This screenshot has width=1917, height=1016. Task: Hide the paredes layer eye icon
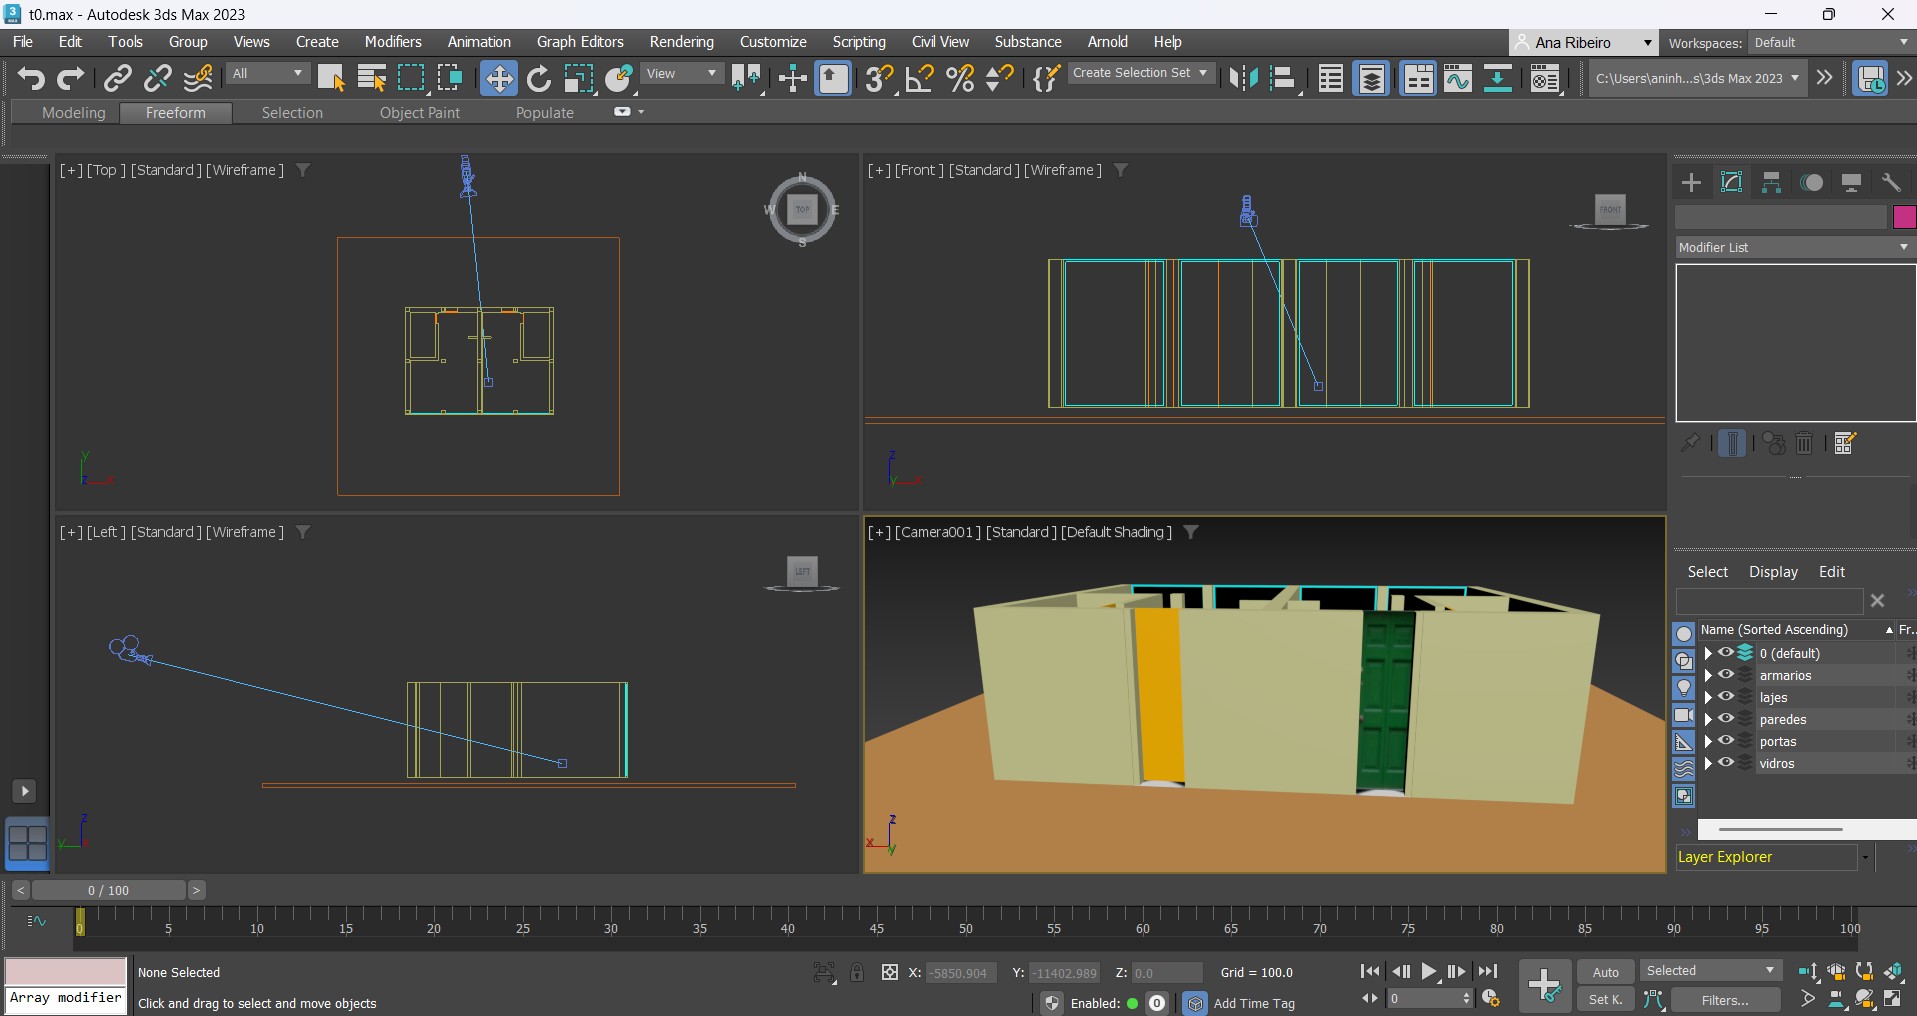point(1726,719)
